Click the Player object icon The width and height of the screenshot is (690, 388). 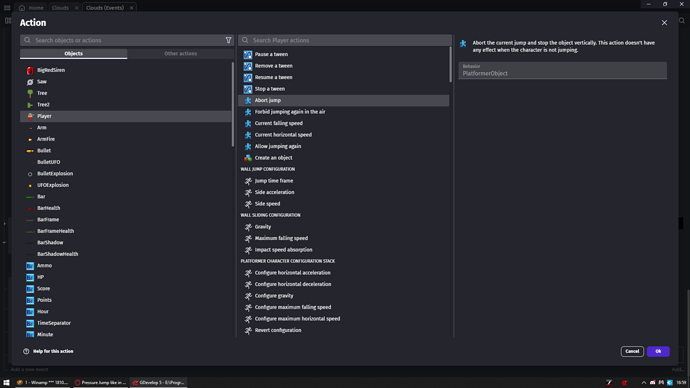tap(30, 116)
